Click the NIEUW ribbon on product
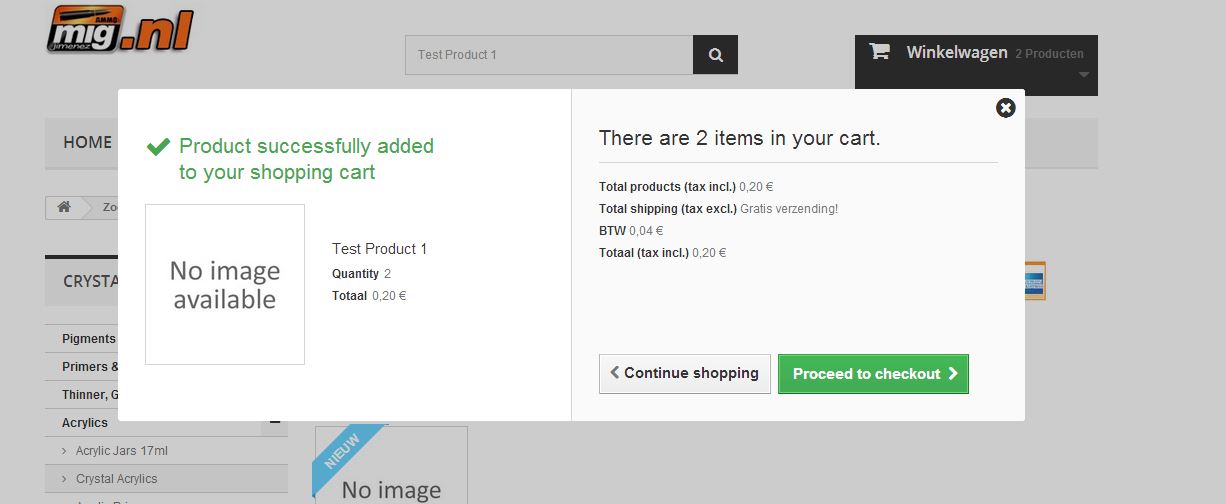Image resolution: width=1226 pixels, height=504 pixels. tap(347, 460)
